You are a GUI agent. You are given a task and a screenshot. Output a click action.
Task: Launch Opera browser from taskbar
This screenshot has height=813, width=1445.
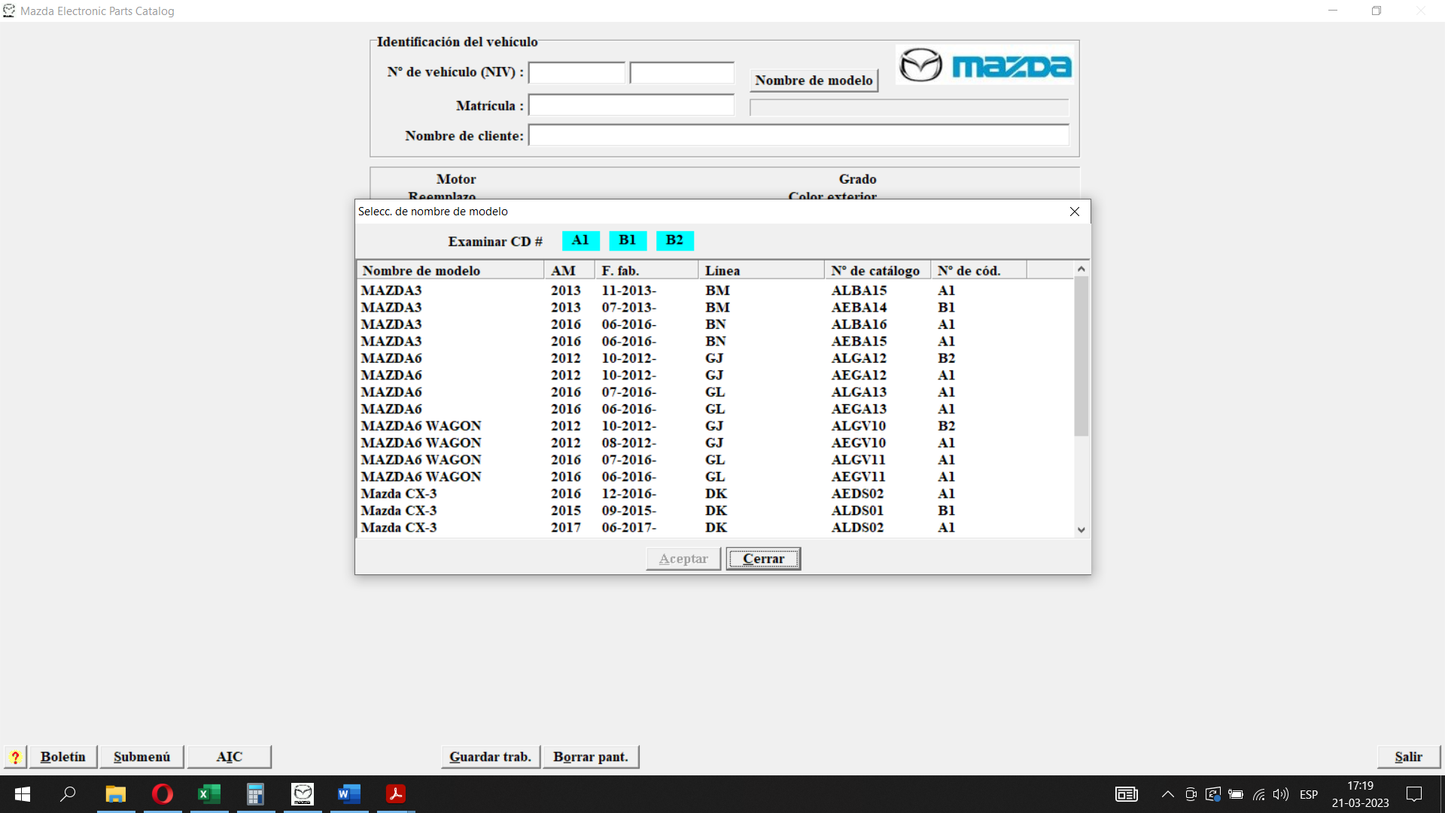click(162, 794)
